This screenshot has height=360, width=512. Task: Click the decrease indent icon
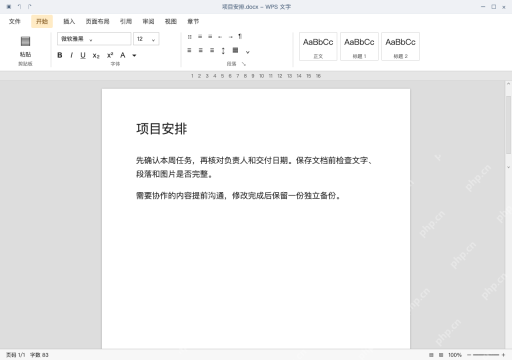220,37
